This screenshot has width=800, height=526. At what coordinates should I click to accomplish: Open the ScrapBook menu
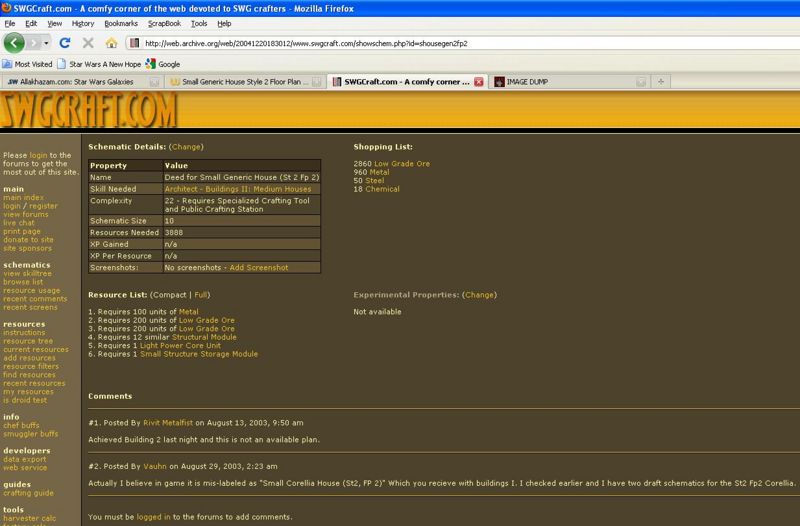pyautogui.click(x=166, y=22)
